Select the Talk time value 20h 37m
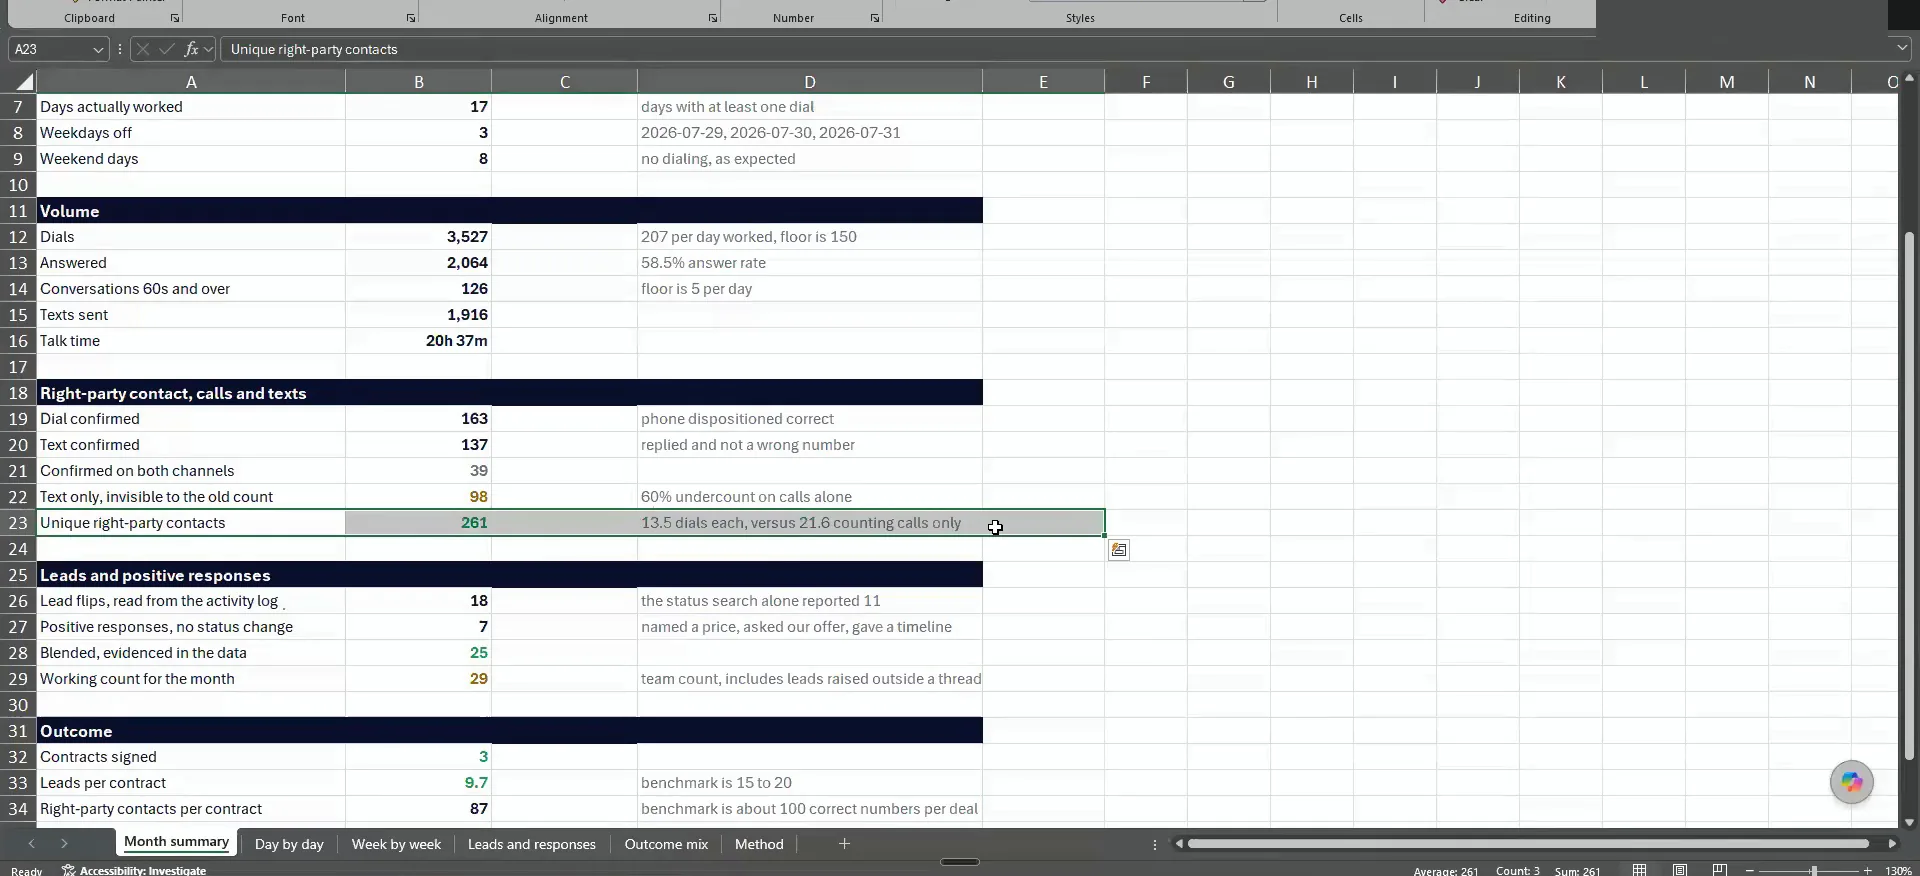 pyautogui.click(x=418, y=341)
